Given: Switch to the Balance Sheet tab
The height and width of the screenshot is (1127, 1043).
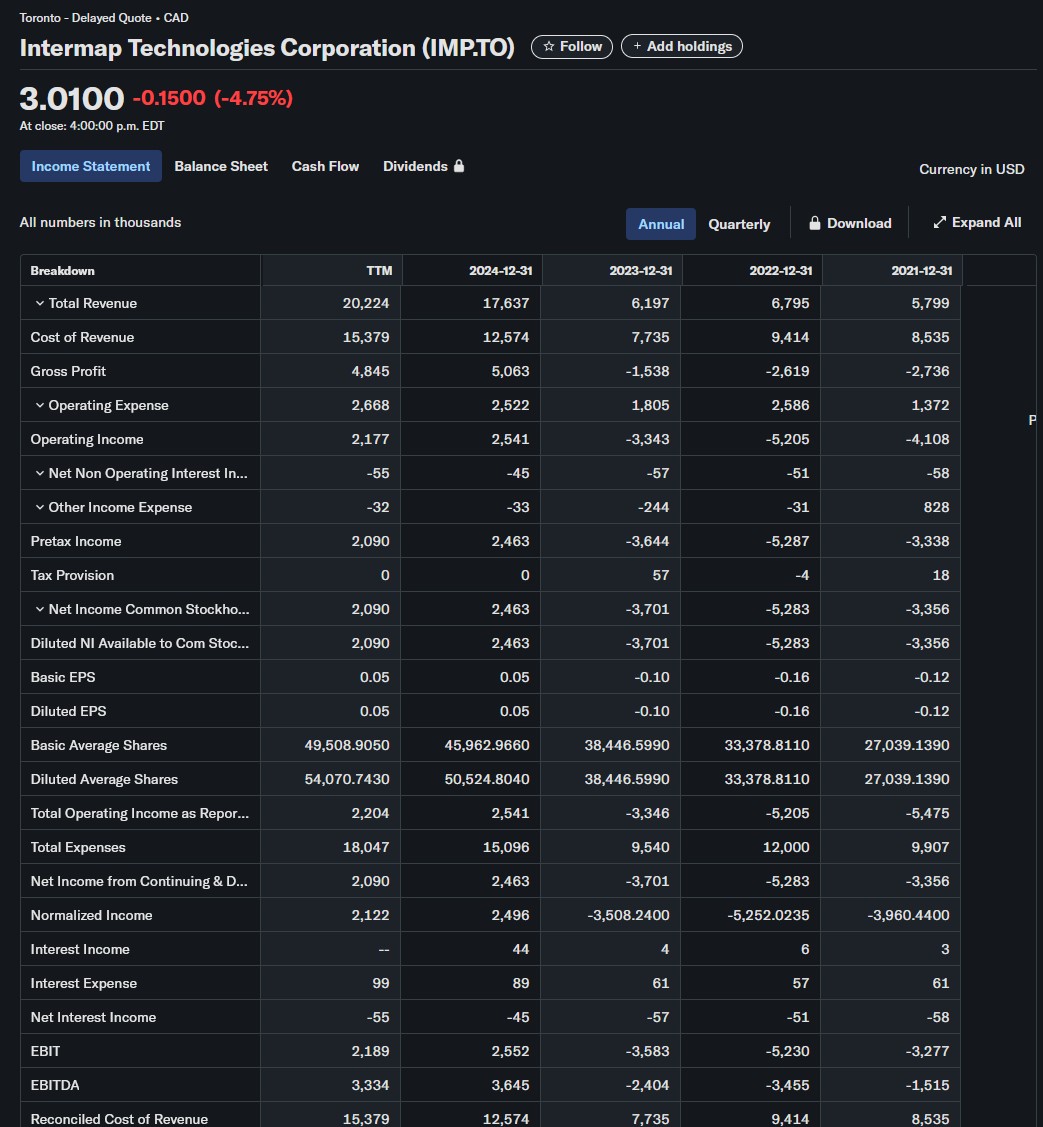Looking at the screenshot, I should pos(221,166).
